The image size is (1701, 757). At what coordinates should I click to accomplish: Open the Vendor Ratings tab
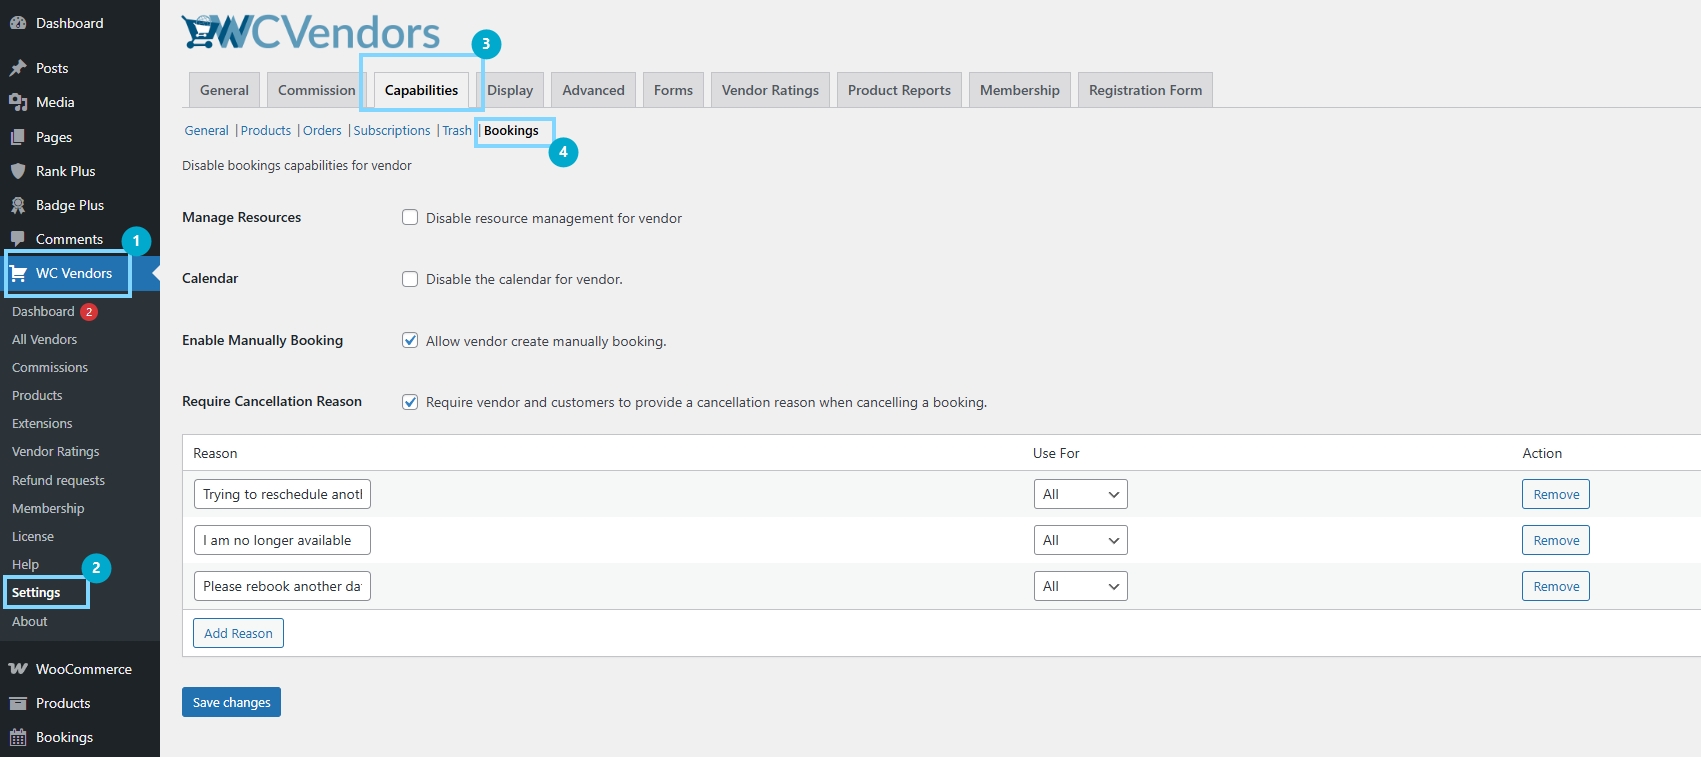tap(770, 90)
